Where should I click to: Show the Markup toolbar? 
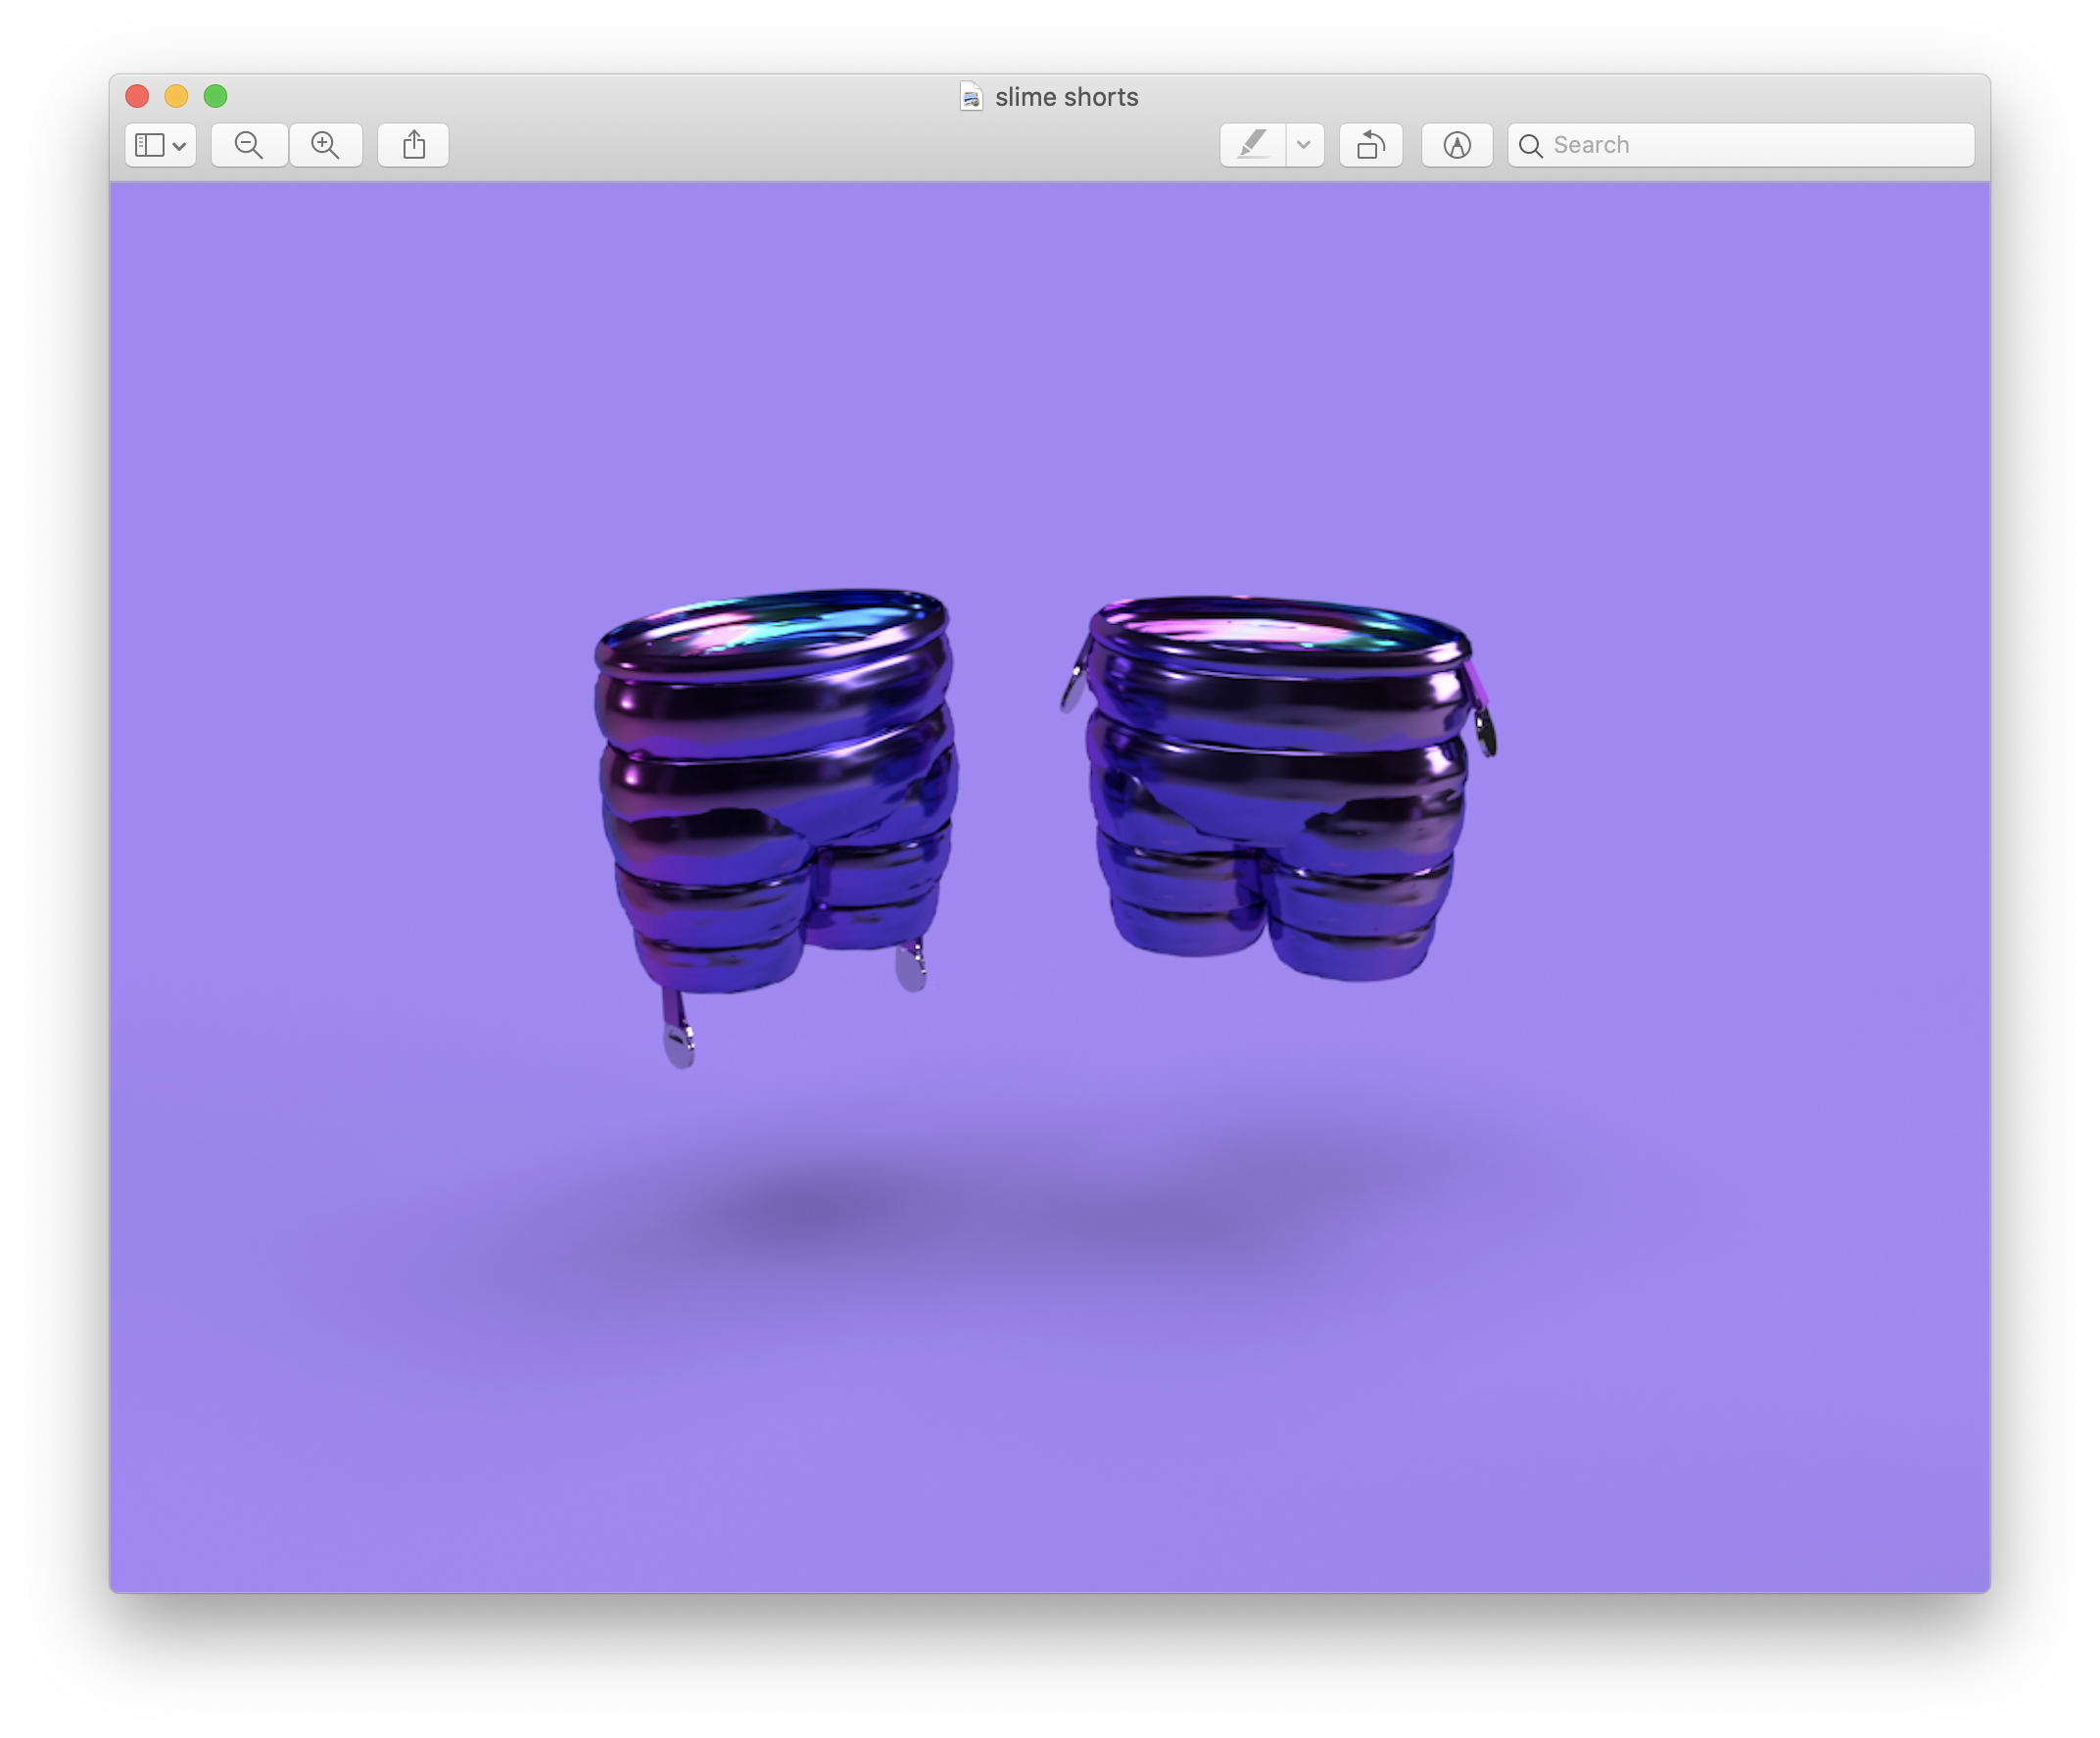(x=1457, y=145)
